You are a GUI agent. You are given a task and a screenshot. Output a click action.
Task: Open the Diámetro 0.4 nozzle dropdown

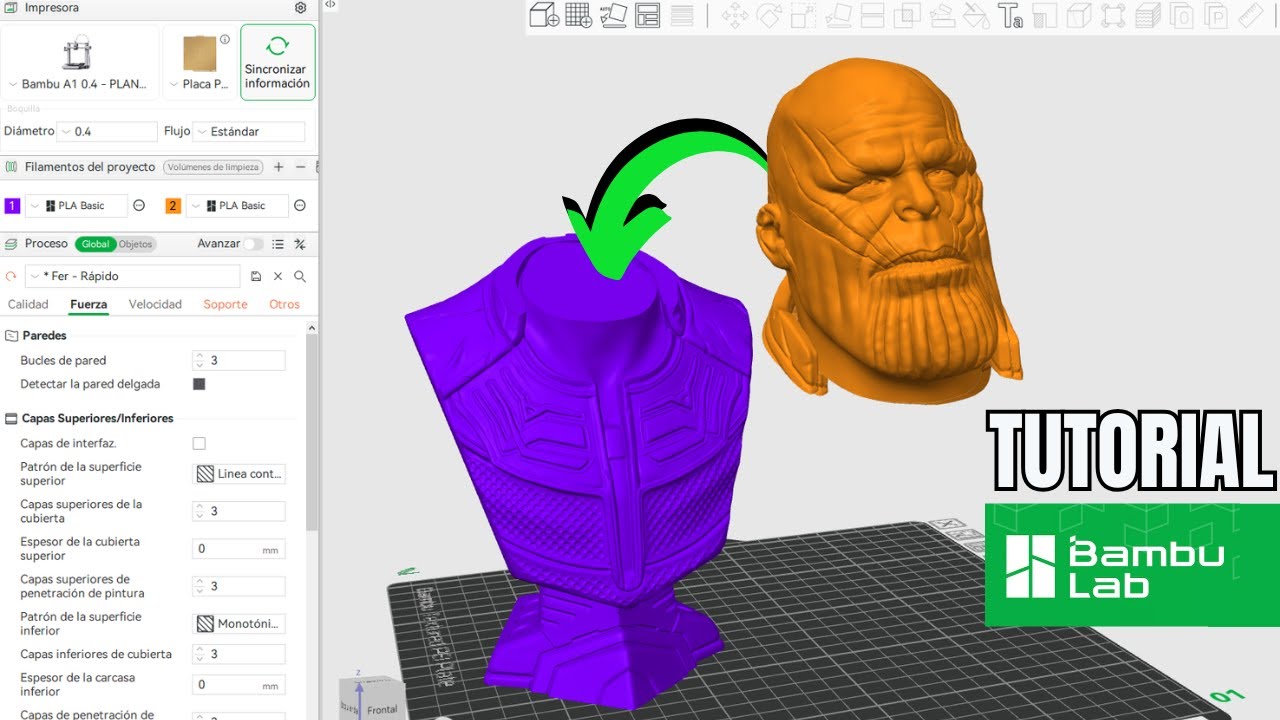[x=108, y=131]
